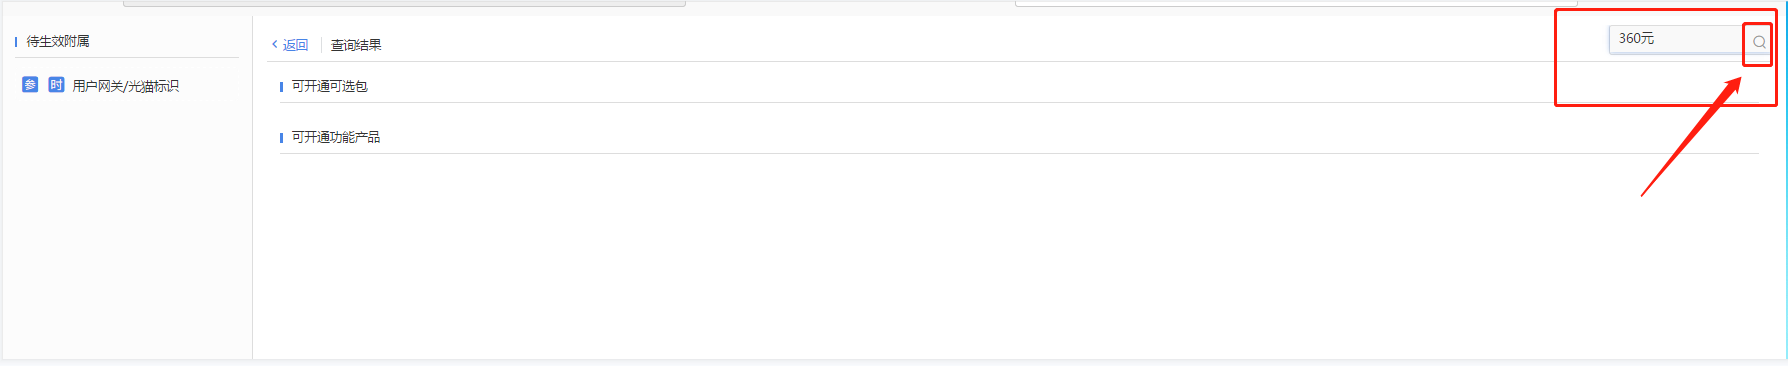Image resolution: width=1788 pixels, height=366 pixels.
Task: Click the blue 时 badge icon
Action: pyautogui.click(x=56, y=85)
